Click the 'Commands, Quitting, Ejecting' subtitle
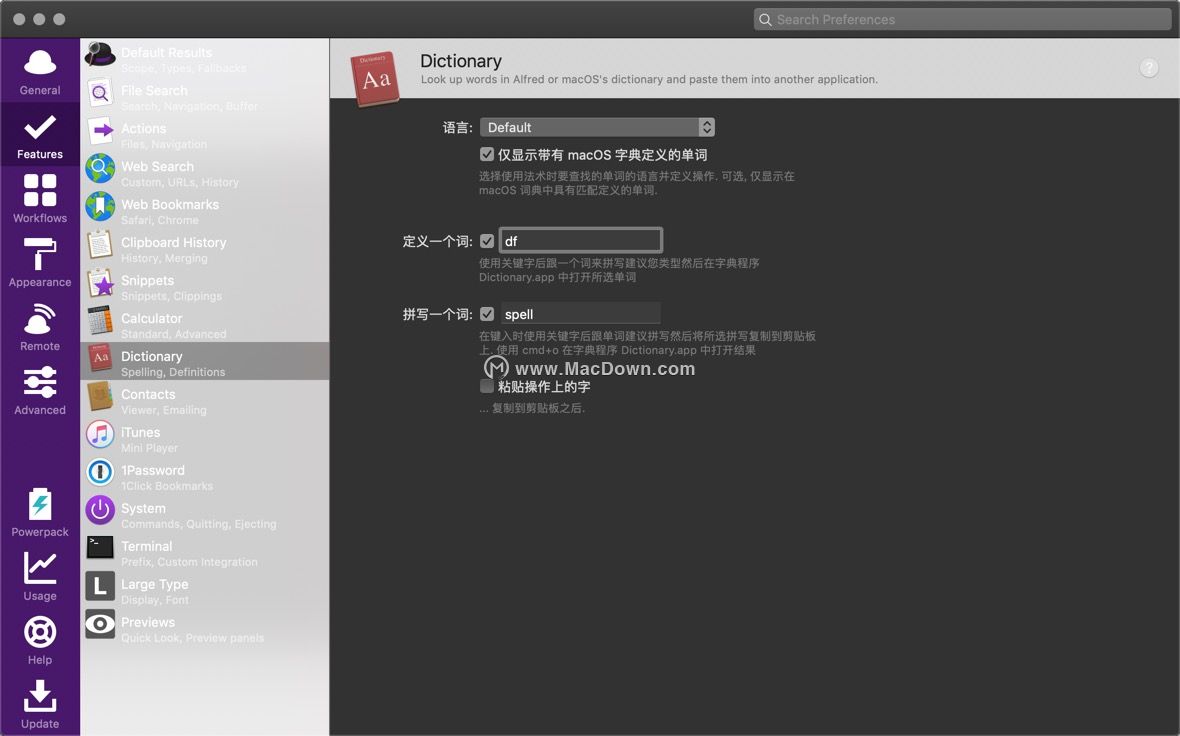1180x736 pixels. [x=199, y=525]
